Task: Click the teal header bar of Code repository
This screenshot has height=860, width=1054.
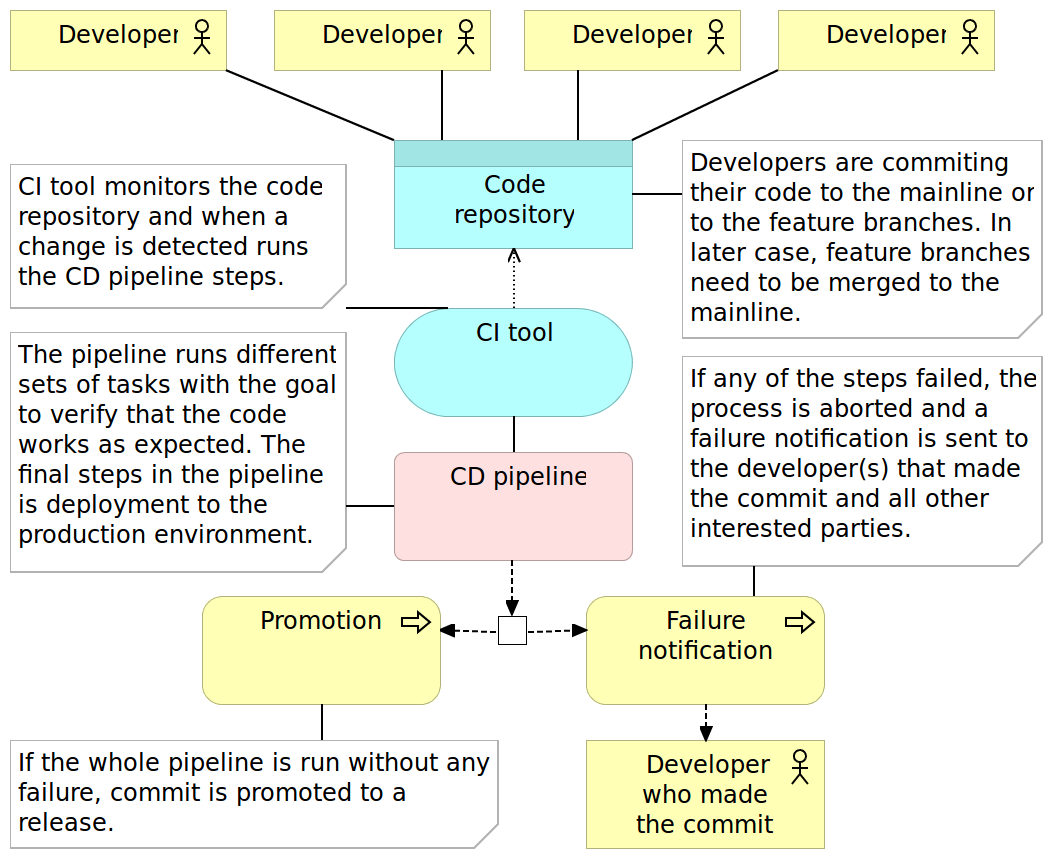Action: [x=513, y=152]
